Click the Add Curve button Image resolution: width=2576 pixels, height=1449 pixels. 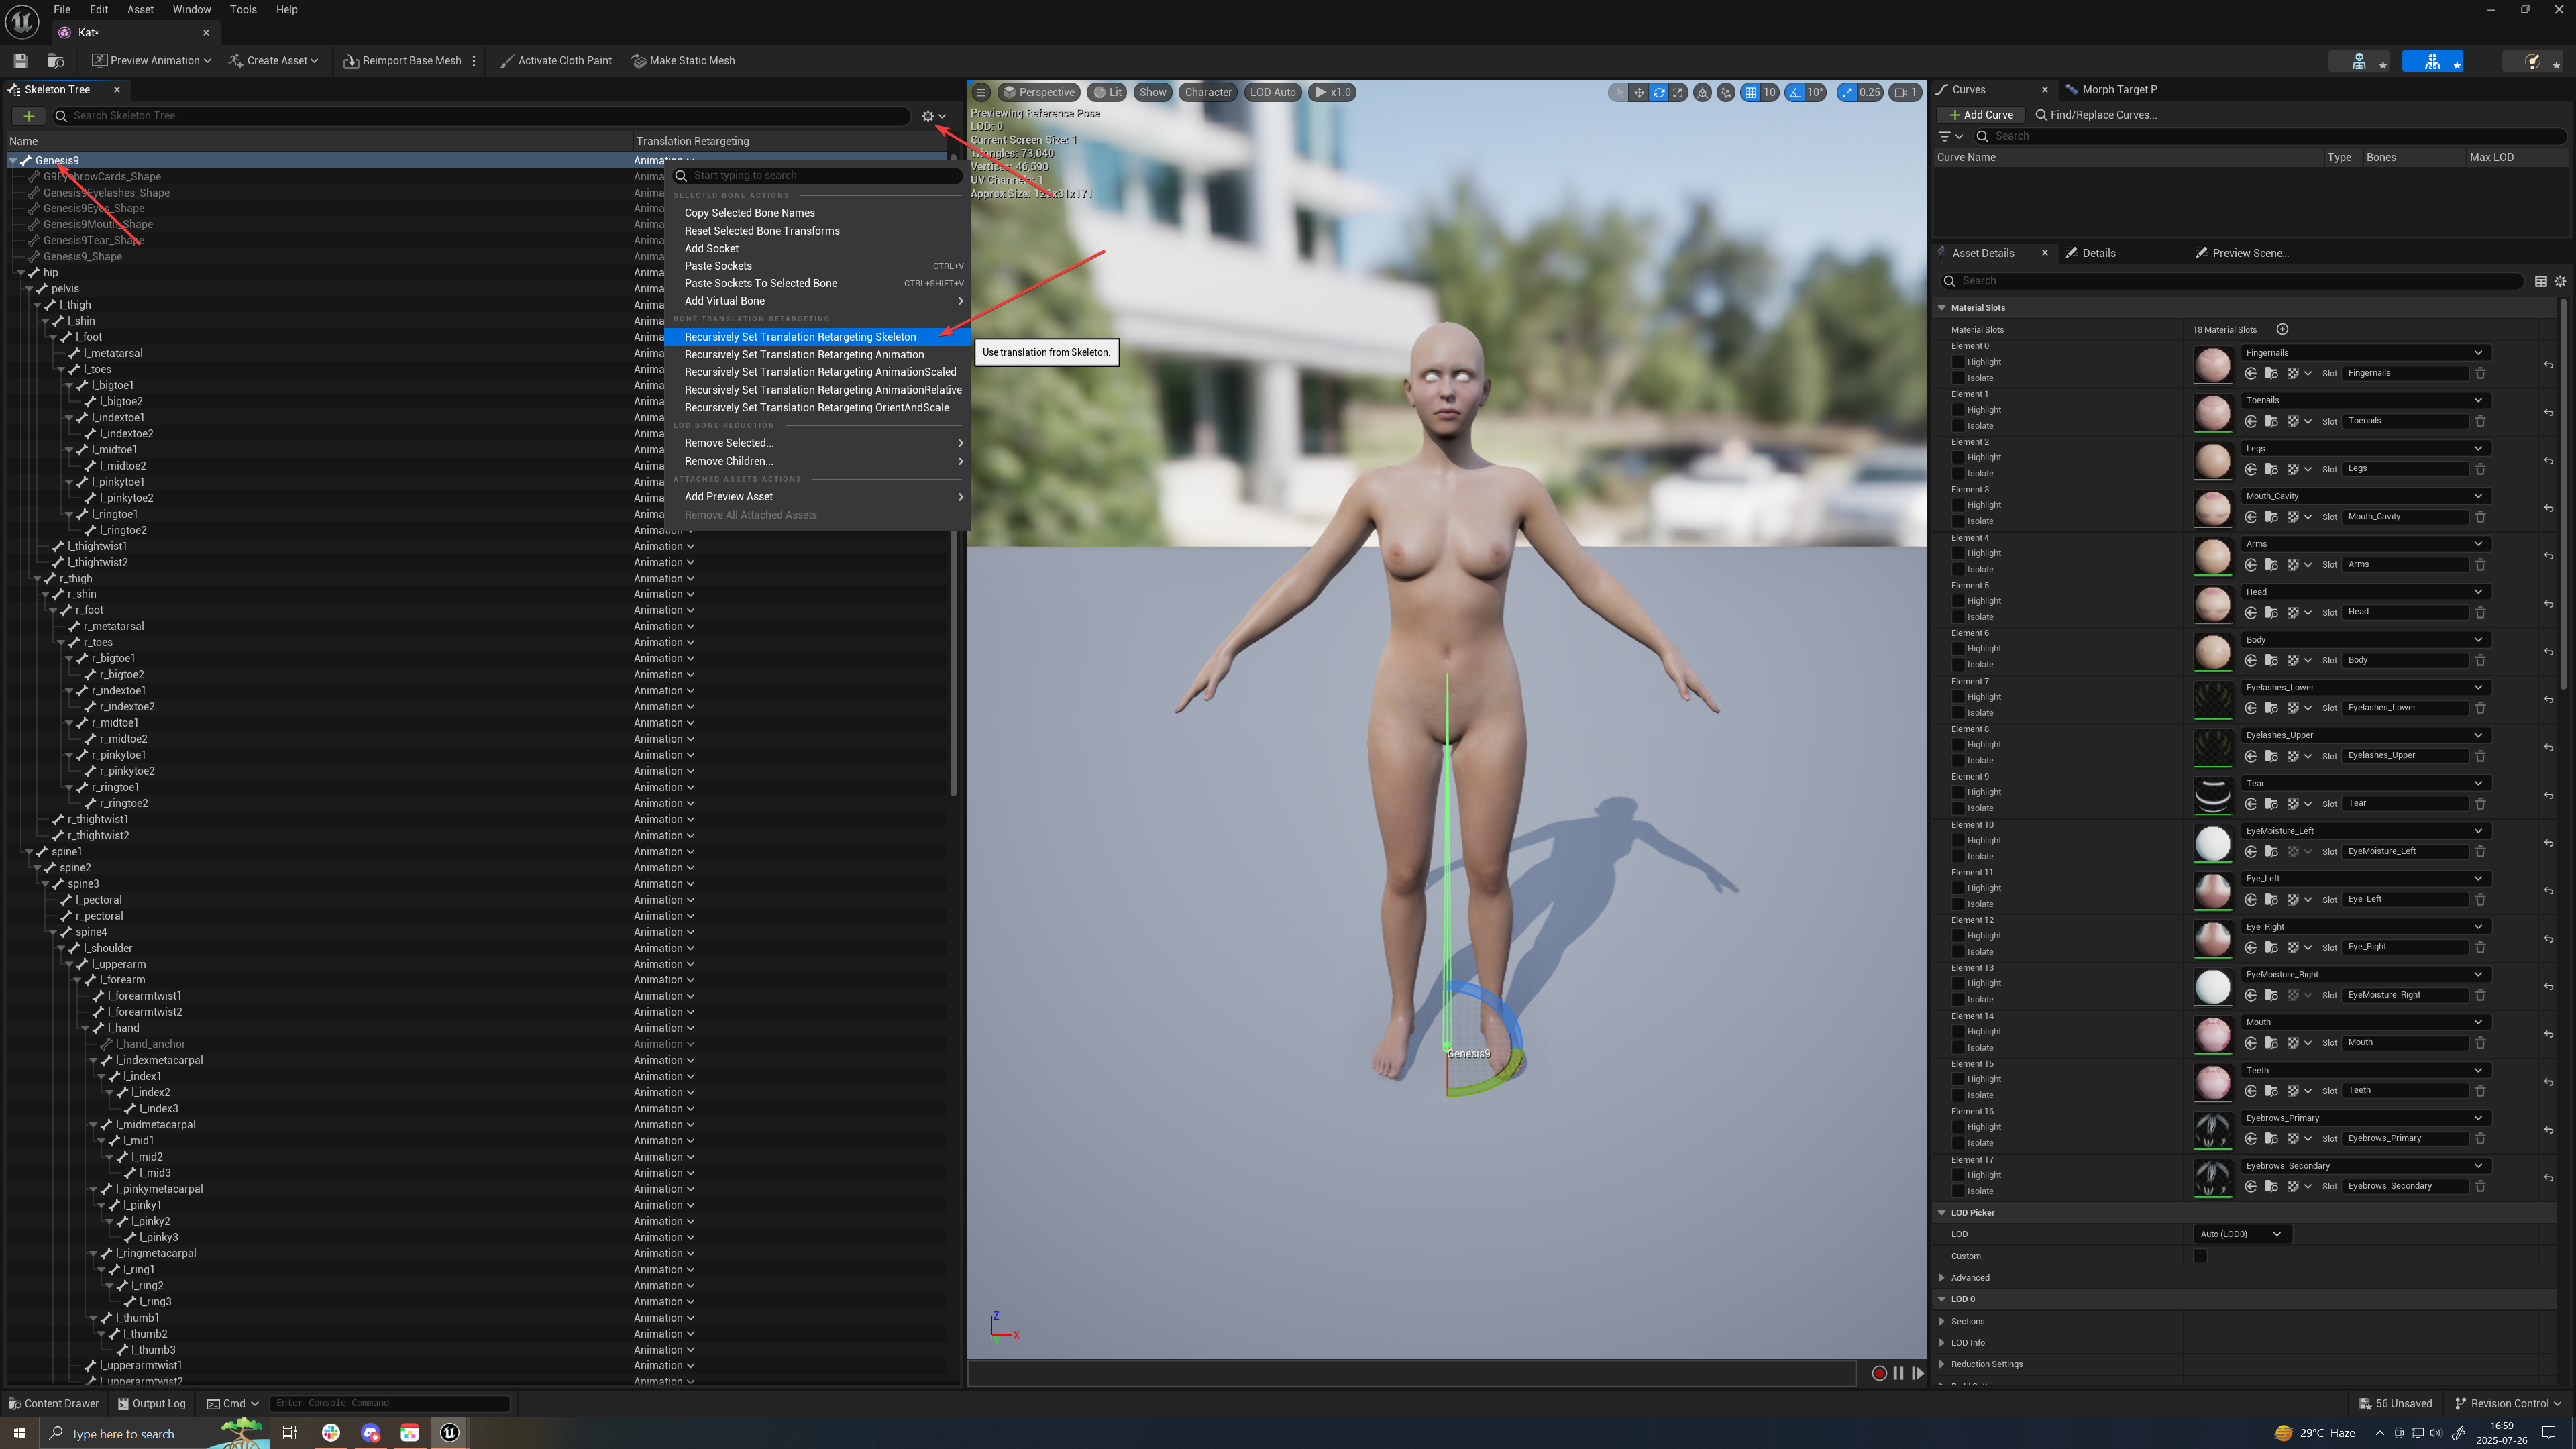click(1981, 115)
